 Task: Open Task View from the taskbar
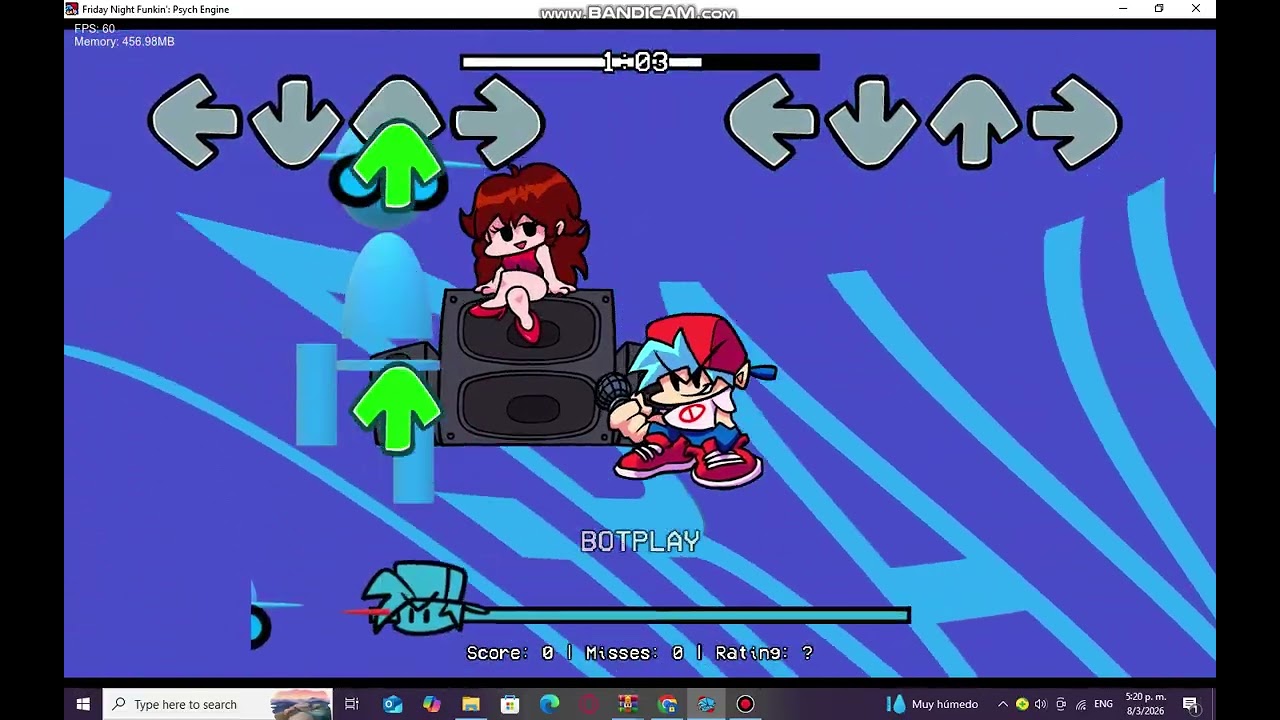352,704
